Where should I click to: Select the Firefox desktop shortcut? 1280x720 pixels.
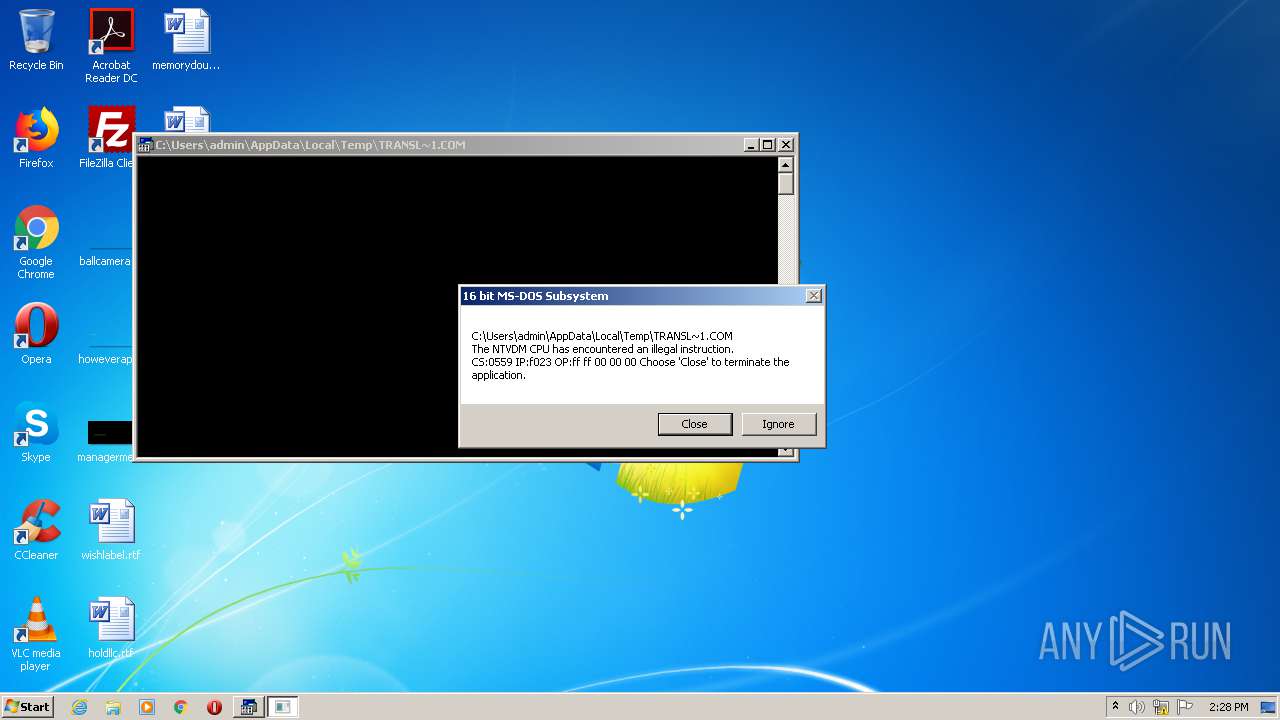coord(36,139)
